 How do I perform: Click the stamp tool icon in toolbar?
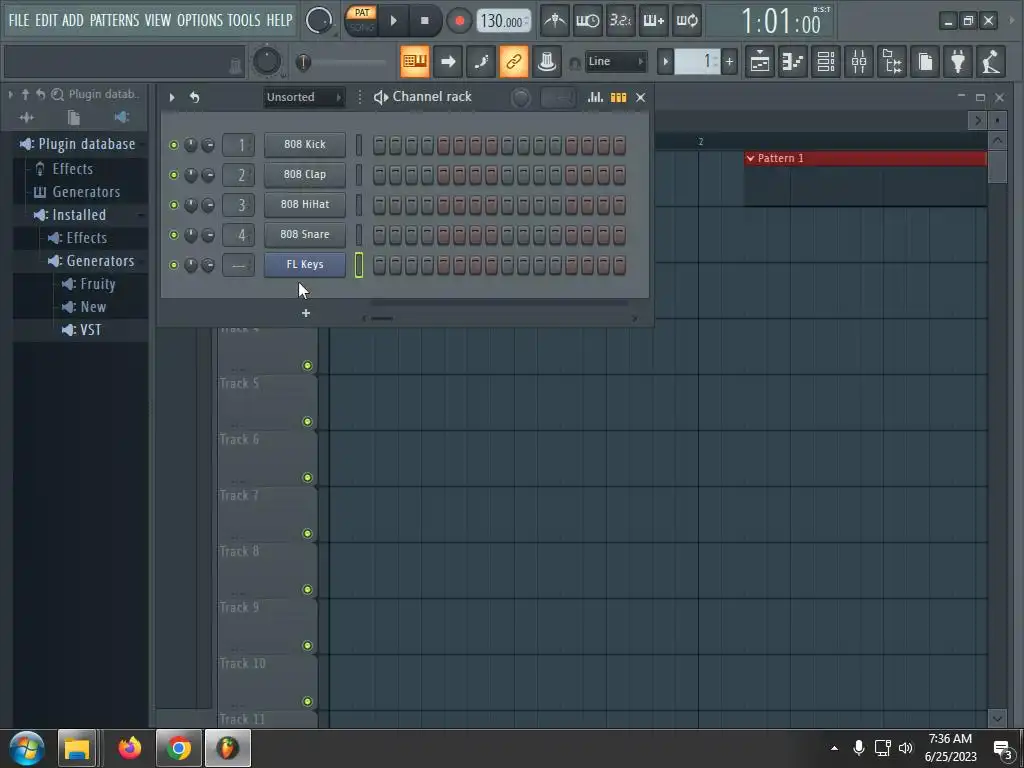pos(547,61)
